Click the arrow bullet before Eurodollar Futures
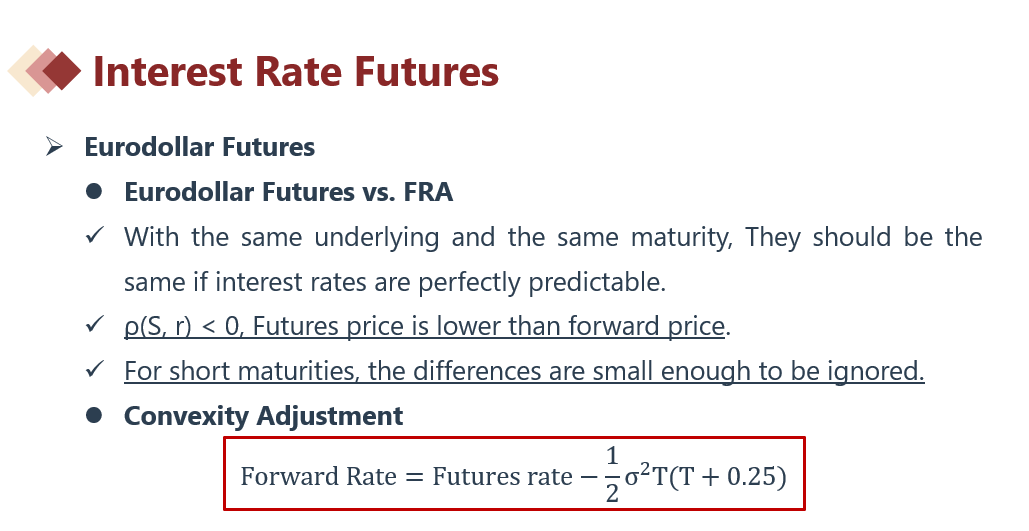The image size is (1029, 531). click(x=54, y=147)
